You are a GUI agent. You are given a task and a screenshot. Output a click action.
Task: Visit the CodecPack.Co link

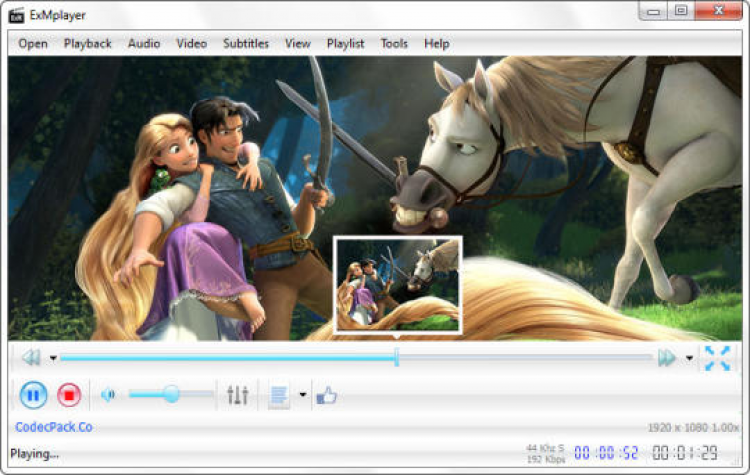[x=54, y=427]
